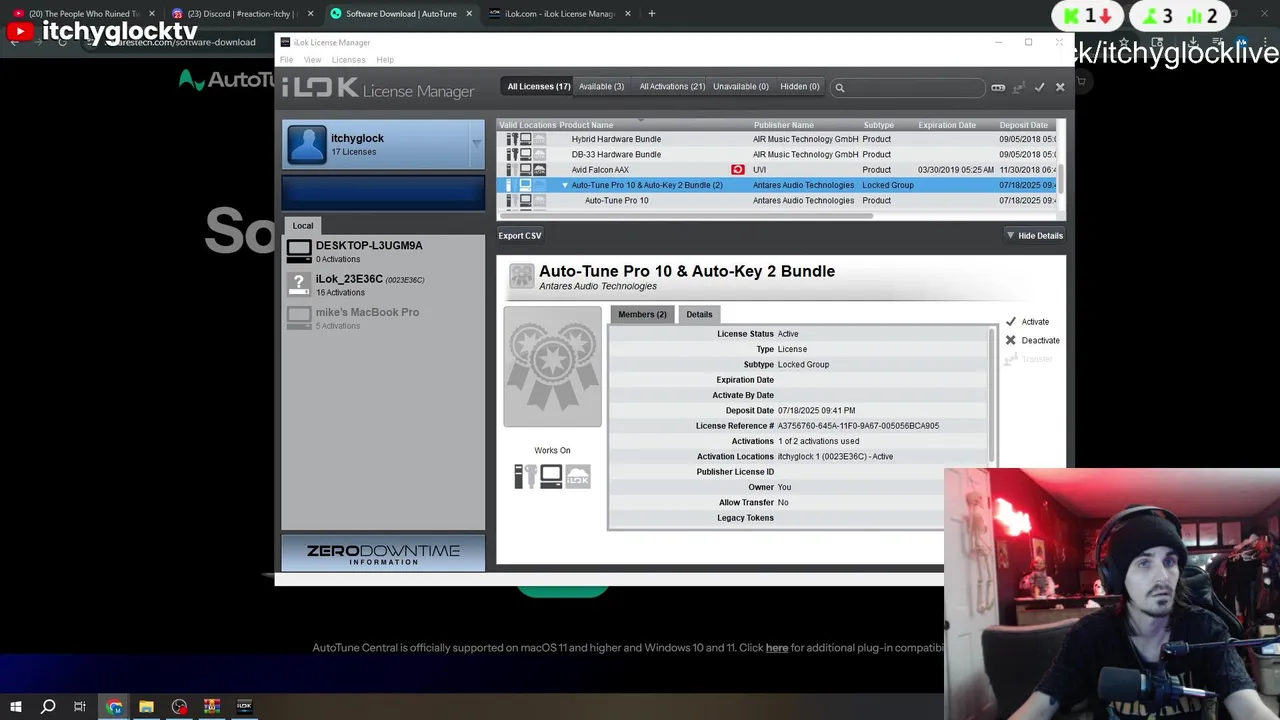1280x720 pixels.
Task: Click the X deactivate icon in top toolbar
Action: pyautogui.click(x=1060, y=88)
